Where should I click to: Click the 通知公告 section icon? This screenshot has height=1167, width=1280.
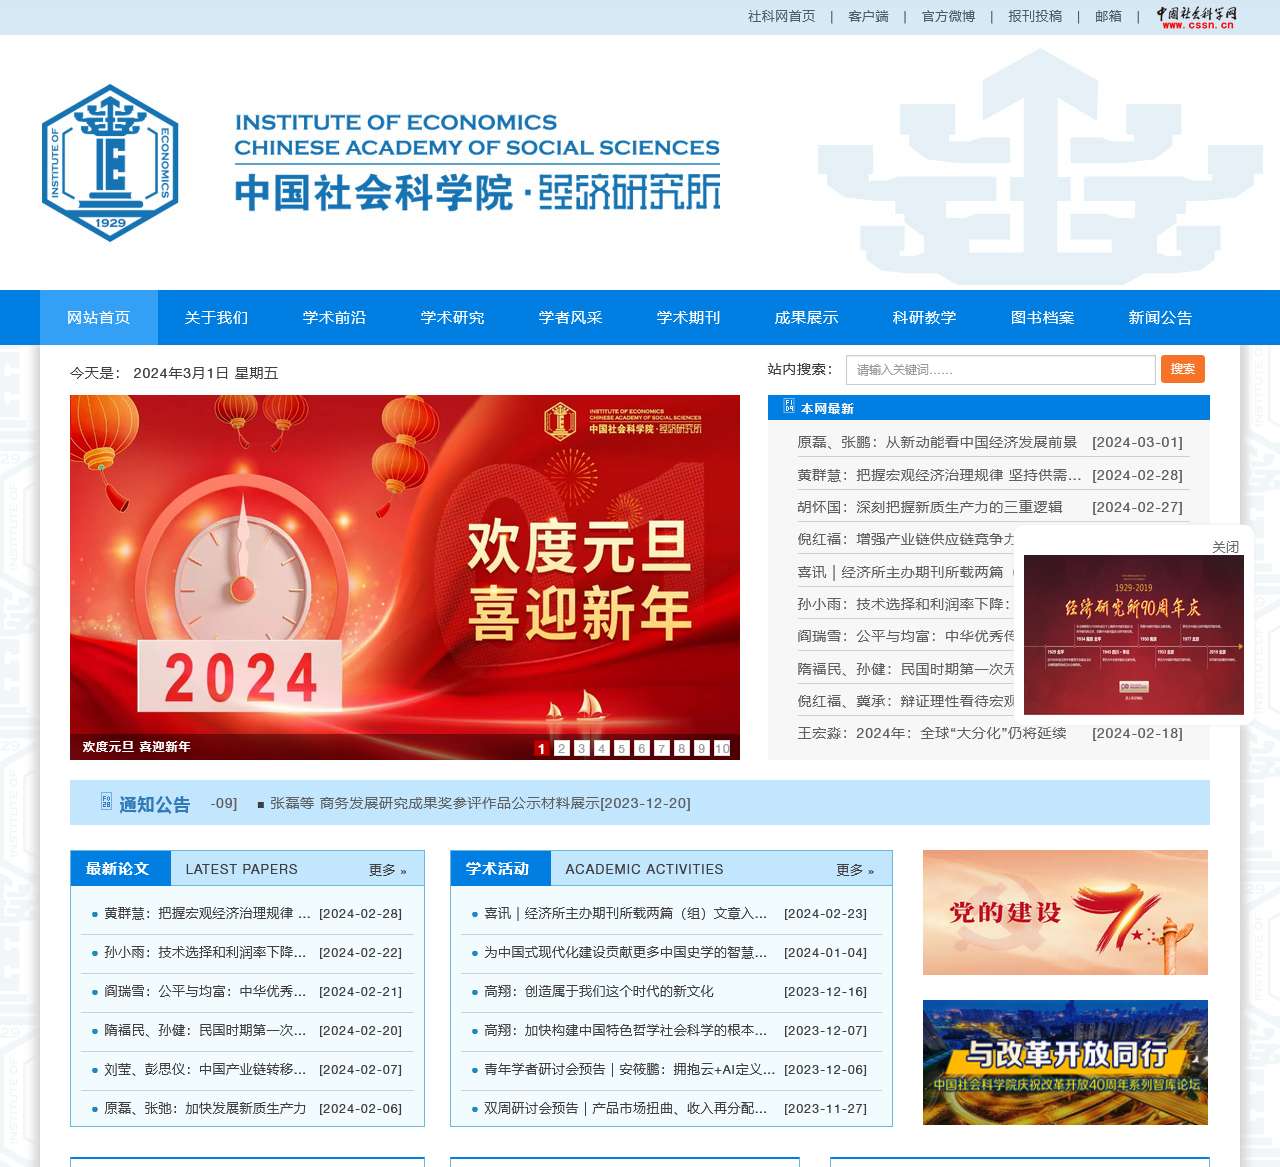pos(106,801)
